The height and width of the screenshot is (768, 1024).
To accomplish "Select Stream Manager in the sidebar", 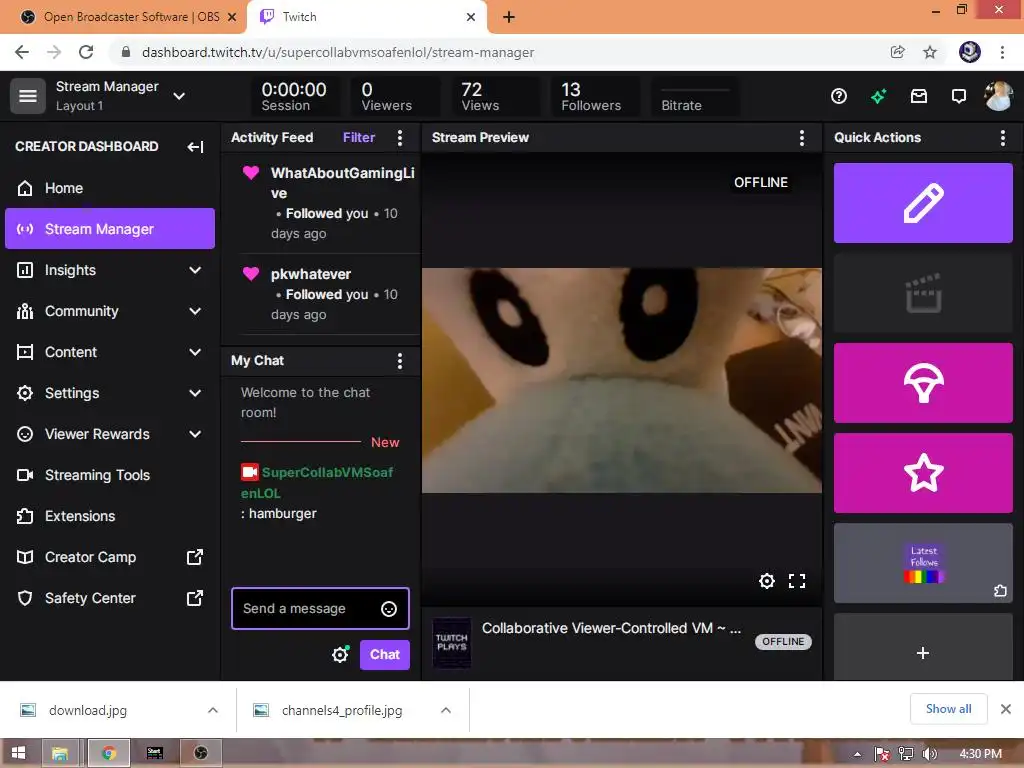I will click(x=110, y=229).
